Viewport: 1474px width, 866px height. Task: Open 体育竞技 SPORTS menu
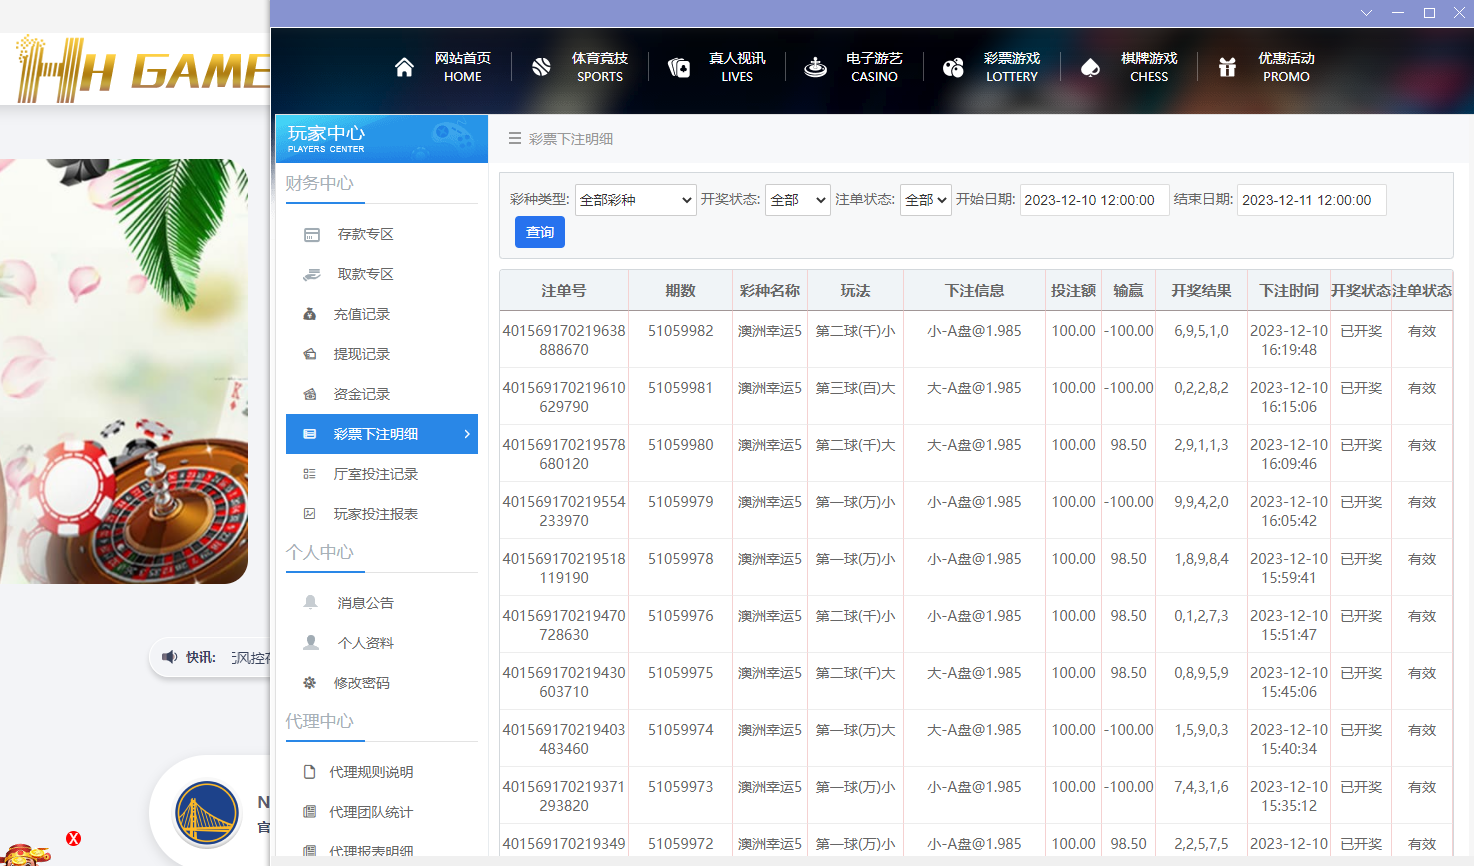pyautogui.click(x=600, y=67)
